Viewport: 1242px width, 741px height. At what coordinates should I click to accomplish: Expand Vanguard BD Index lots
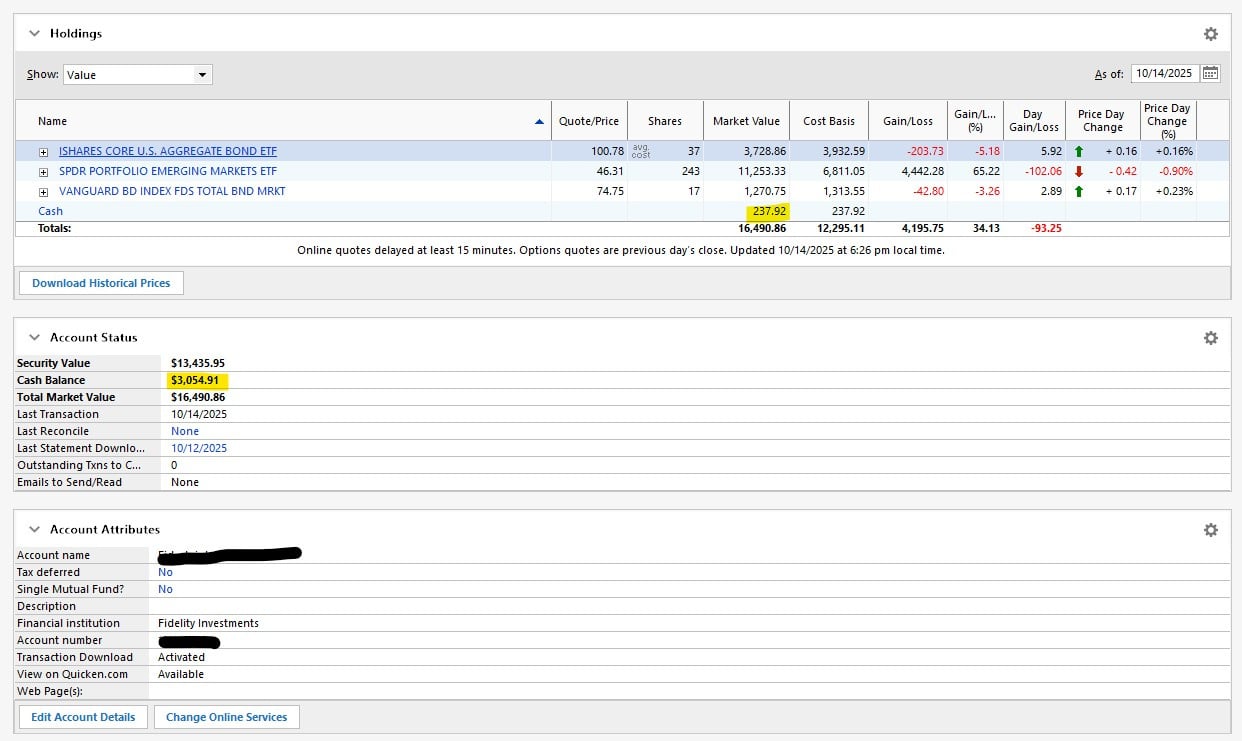point(44,192)
